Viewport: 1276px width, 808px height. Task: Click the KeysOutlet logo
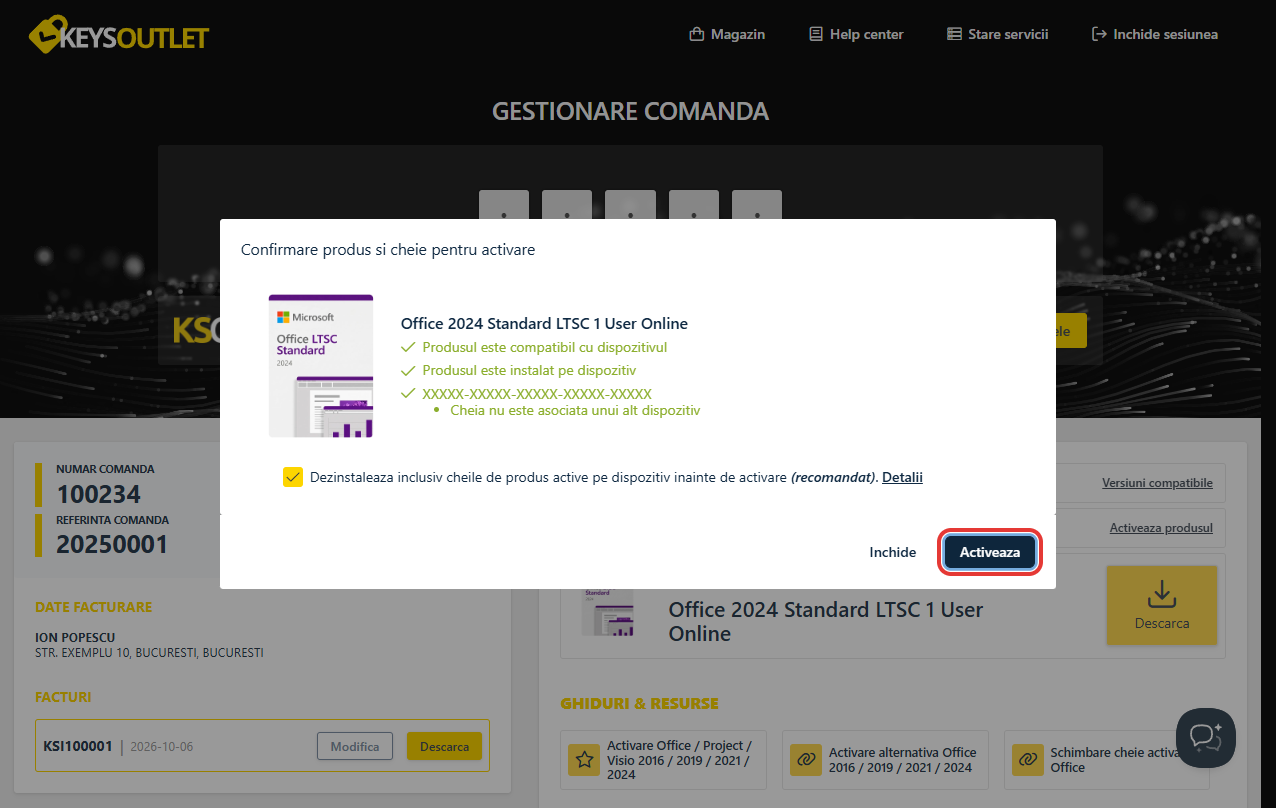pyautogui.click(x=119, y=35)
